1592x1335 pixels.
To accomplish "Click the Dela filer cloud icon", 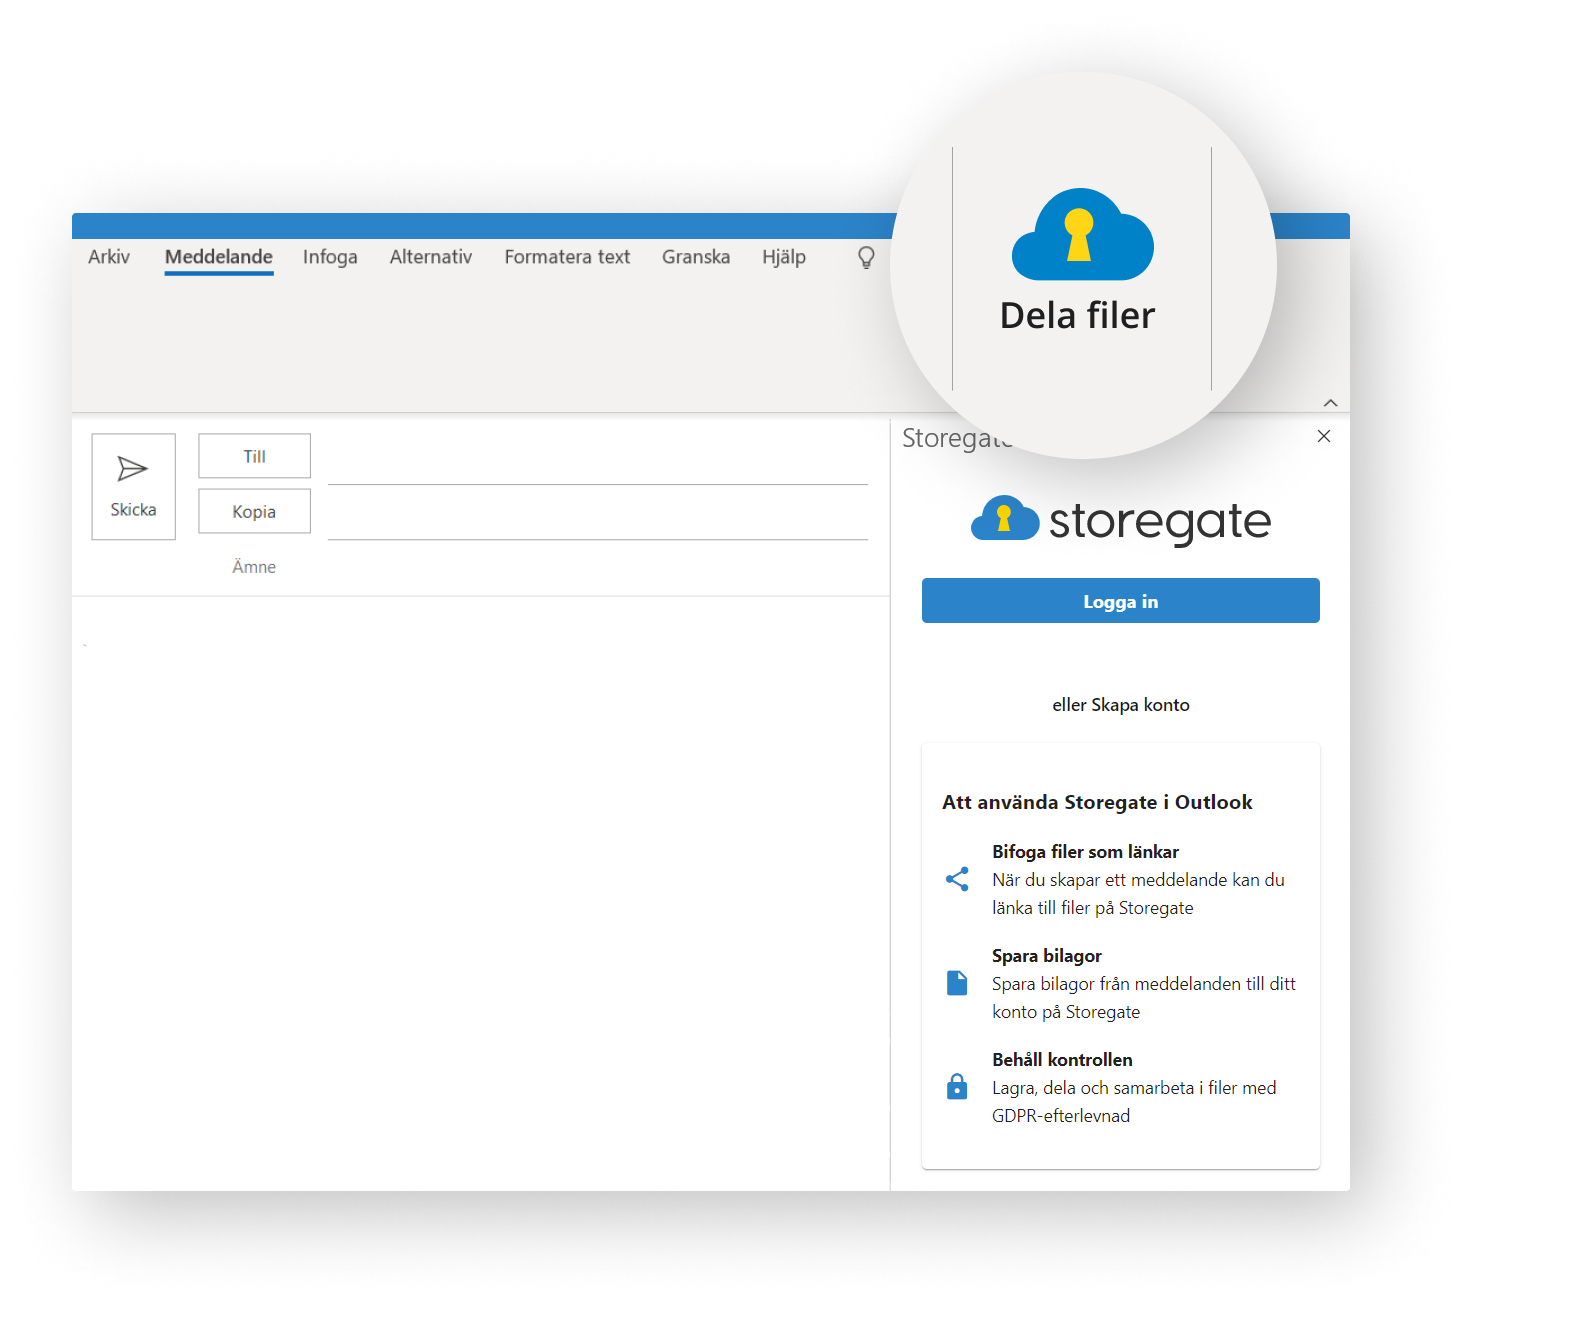I will click(x=1082, y=235).
